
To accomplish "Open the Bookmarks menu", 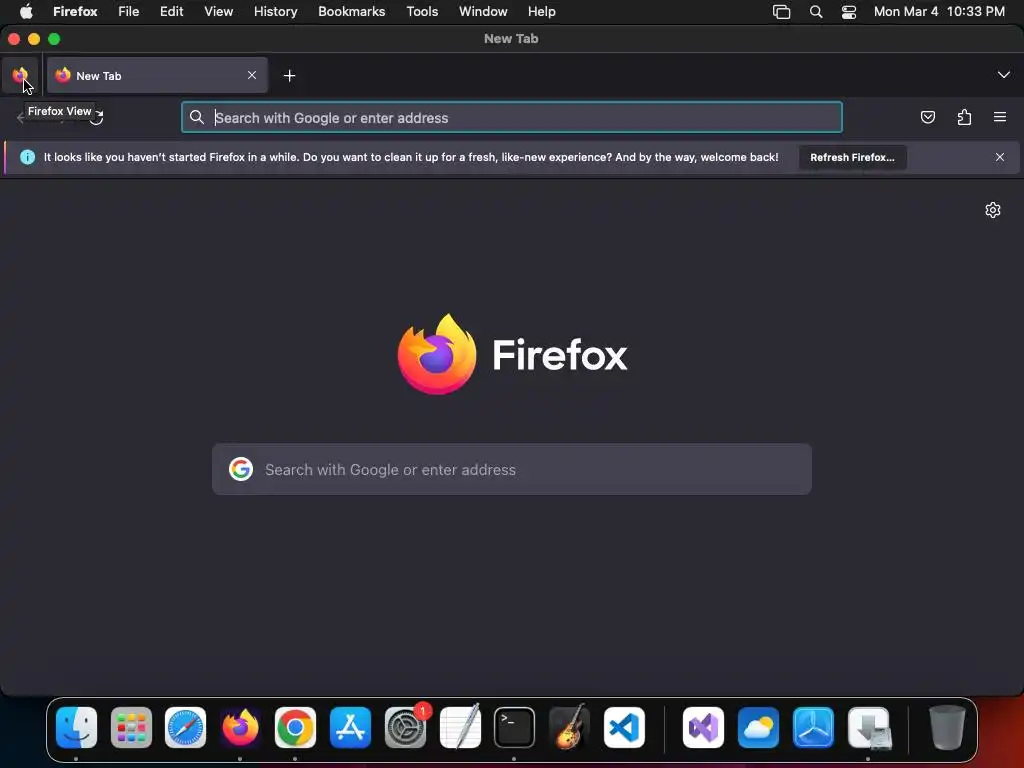I will coord(351,11).
